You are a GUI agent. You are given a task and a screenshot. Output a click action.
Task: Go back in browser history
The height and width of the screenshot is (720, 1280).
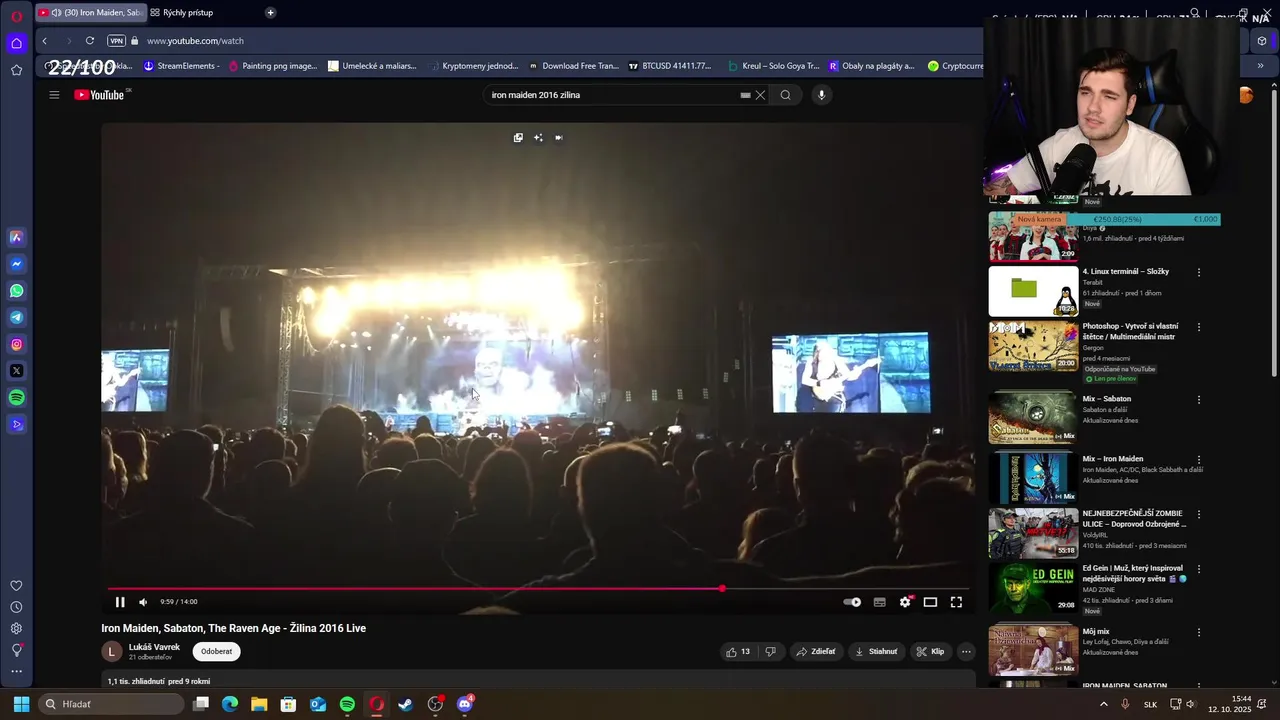45,41
